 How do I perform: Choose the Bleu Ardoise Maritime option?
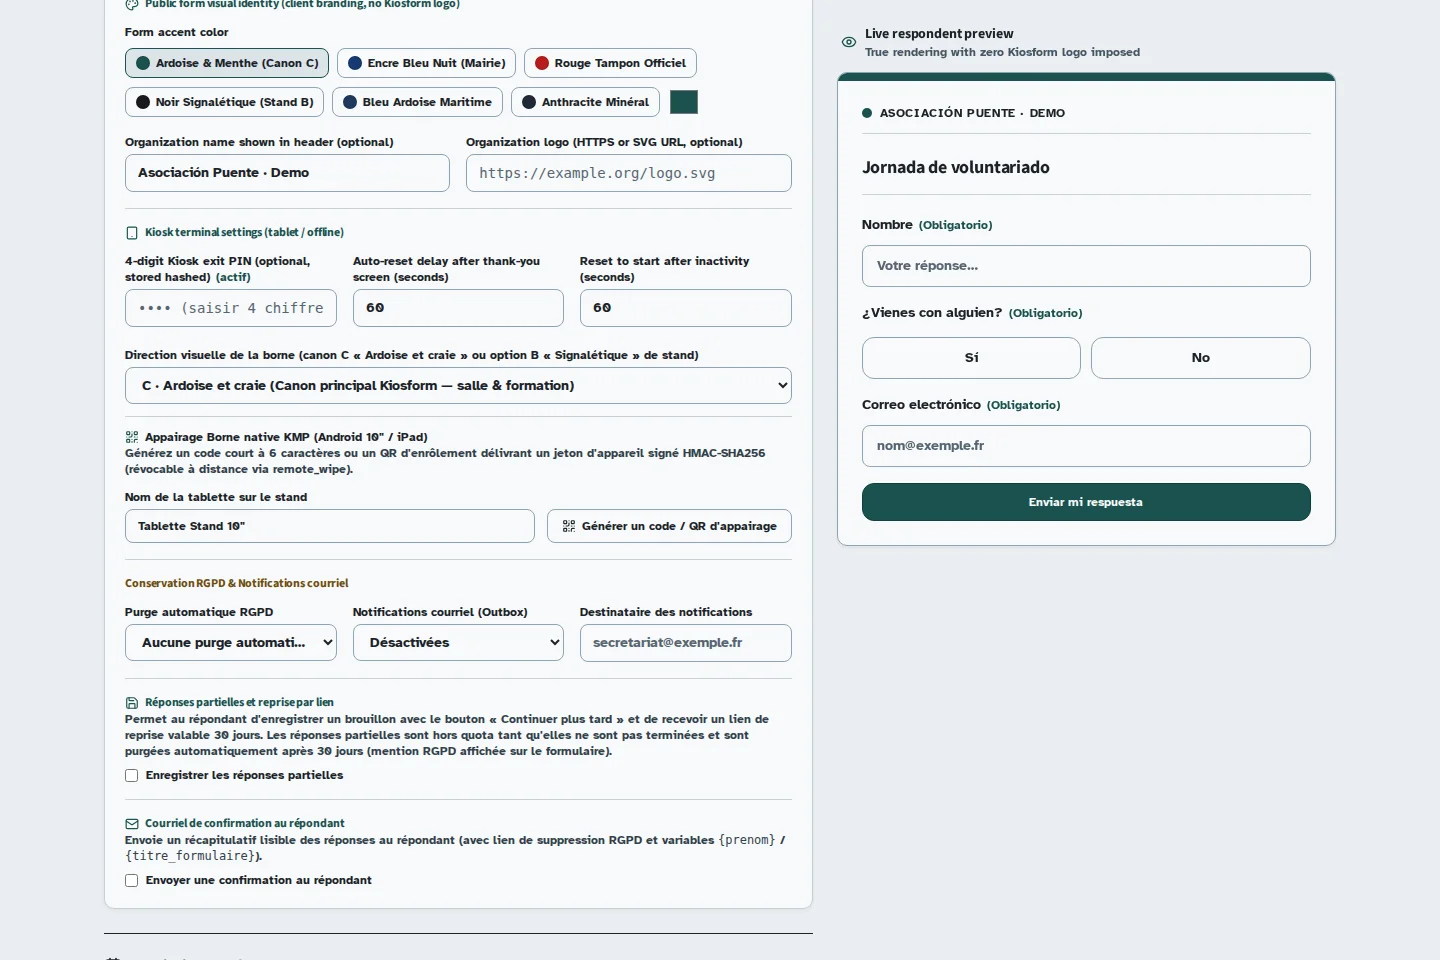click(417, 102)
